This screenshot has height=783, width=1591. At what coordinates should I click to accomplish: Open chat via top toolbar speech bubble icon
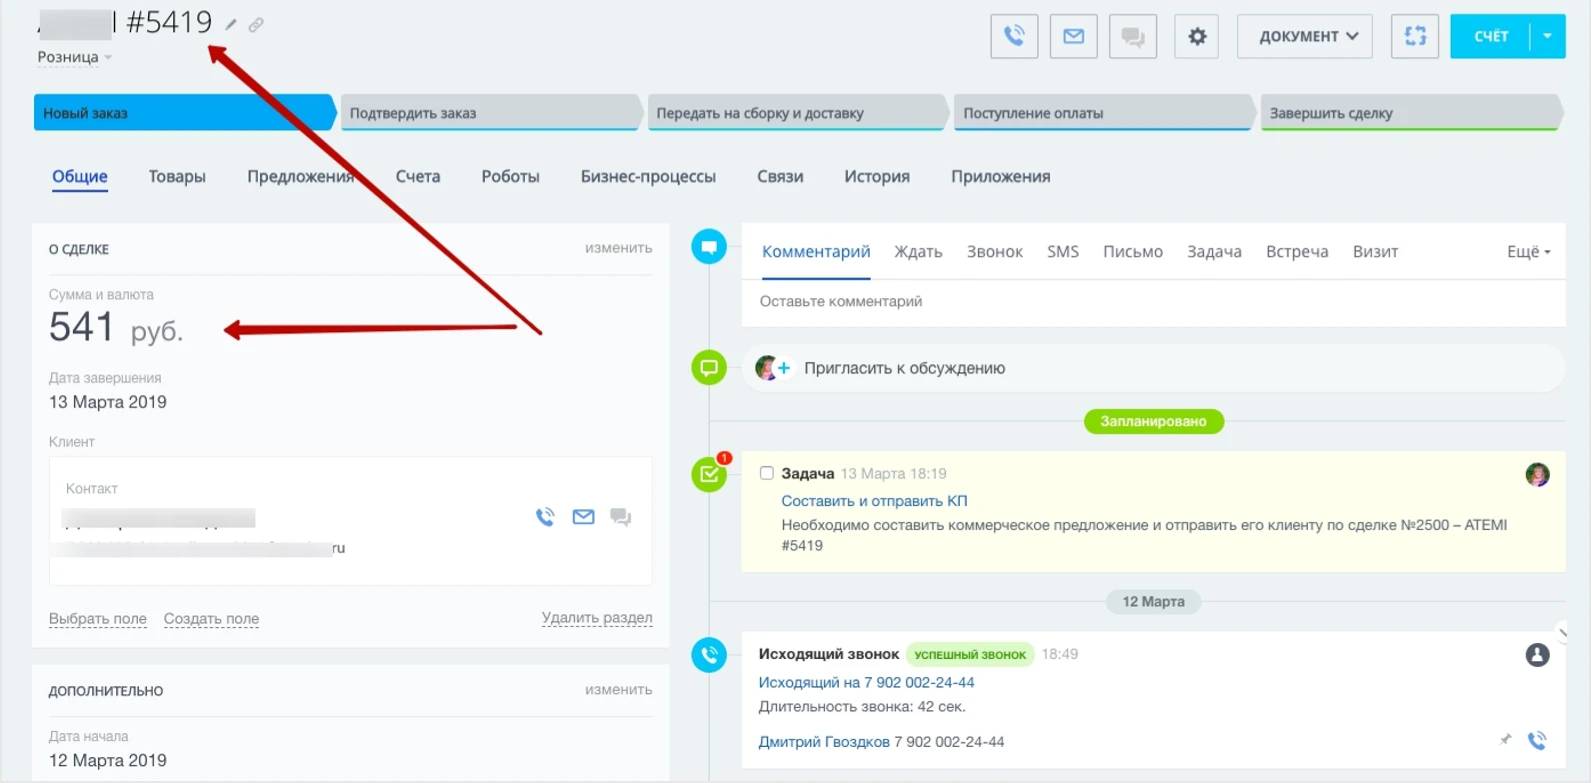click(1132, 37)
